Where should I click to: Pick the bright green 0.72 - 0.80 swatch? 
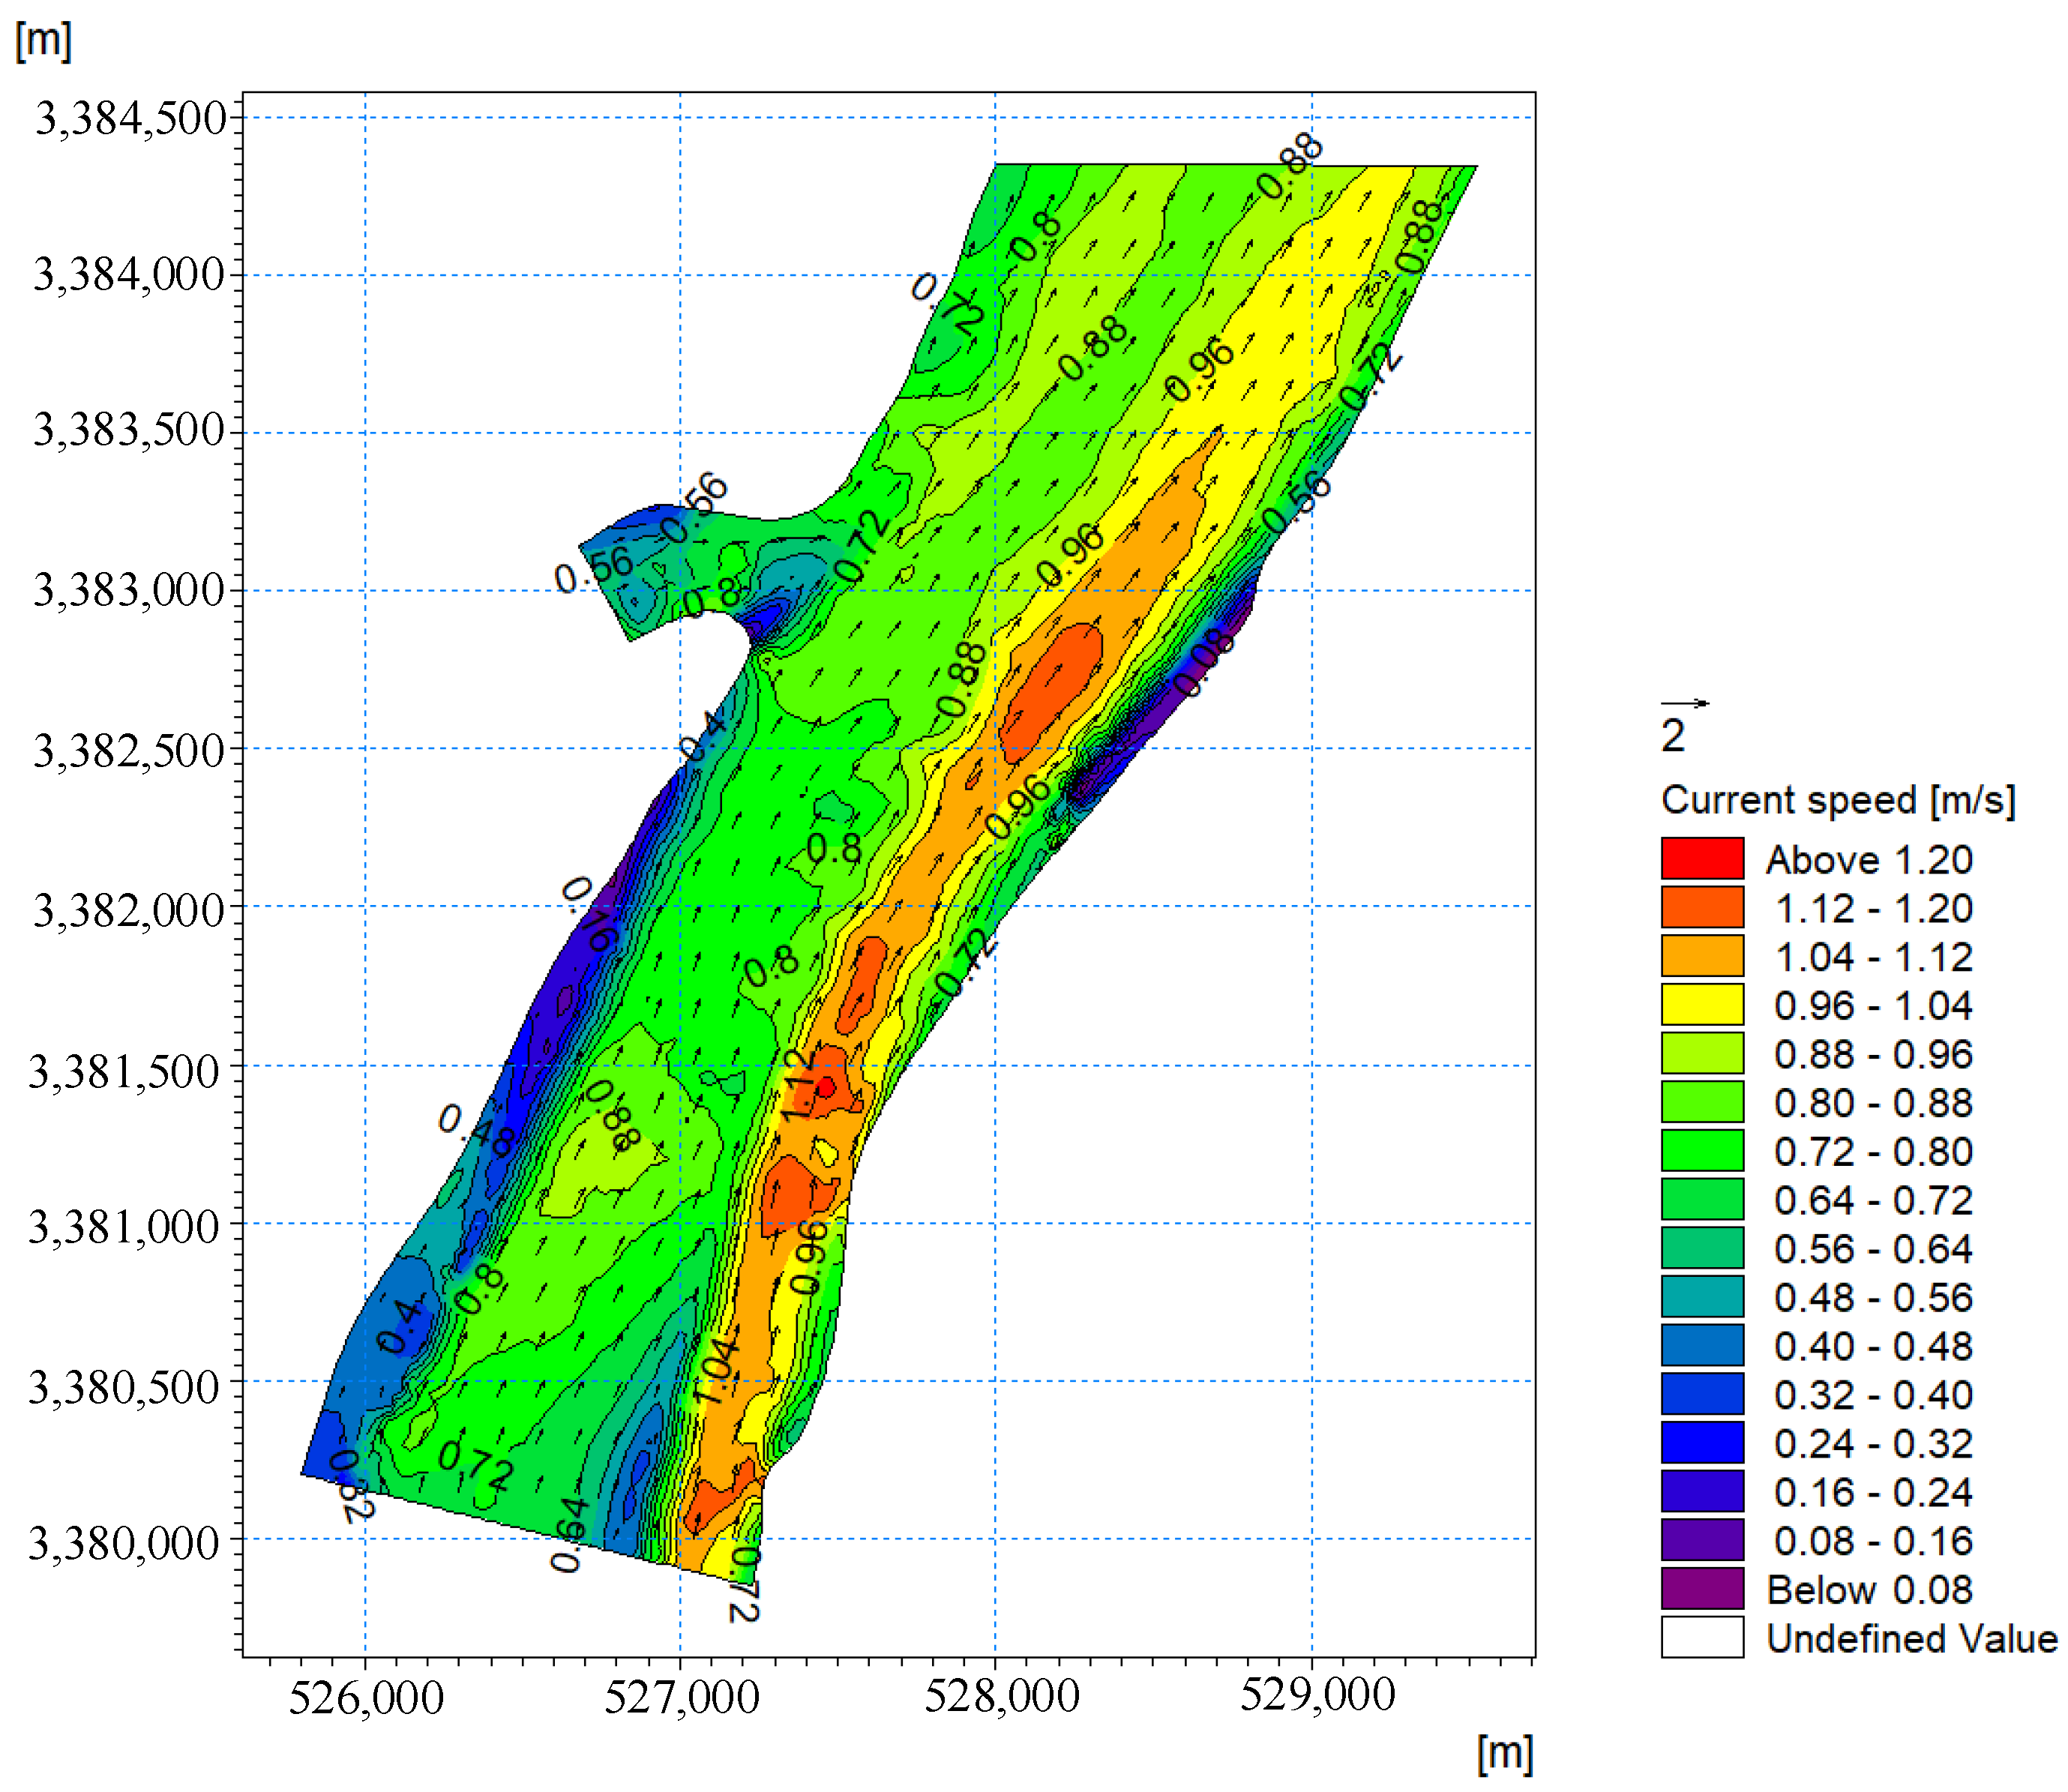[x=1701, y=1150]
